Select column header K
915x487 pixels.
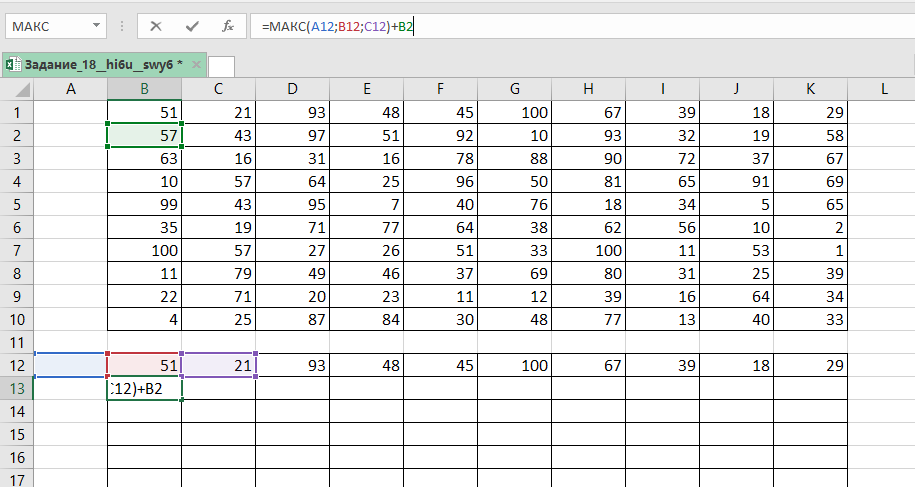click(x=810, y=90)
